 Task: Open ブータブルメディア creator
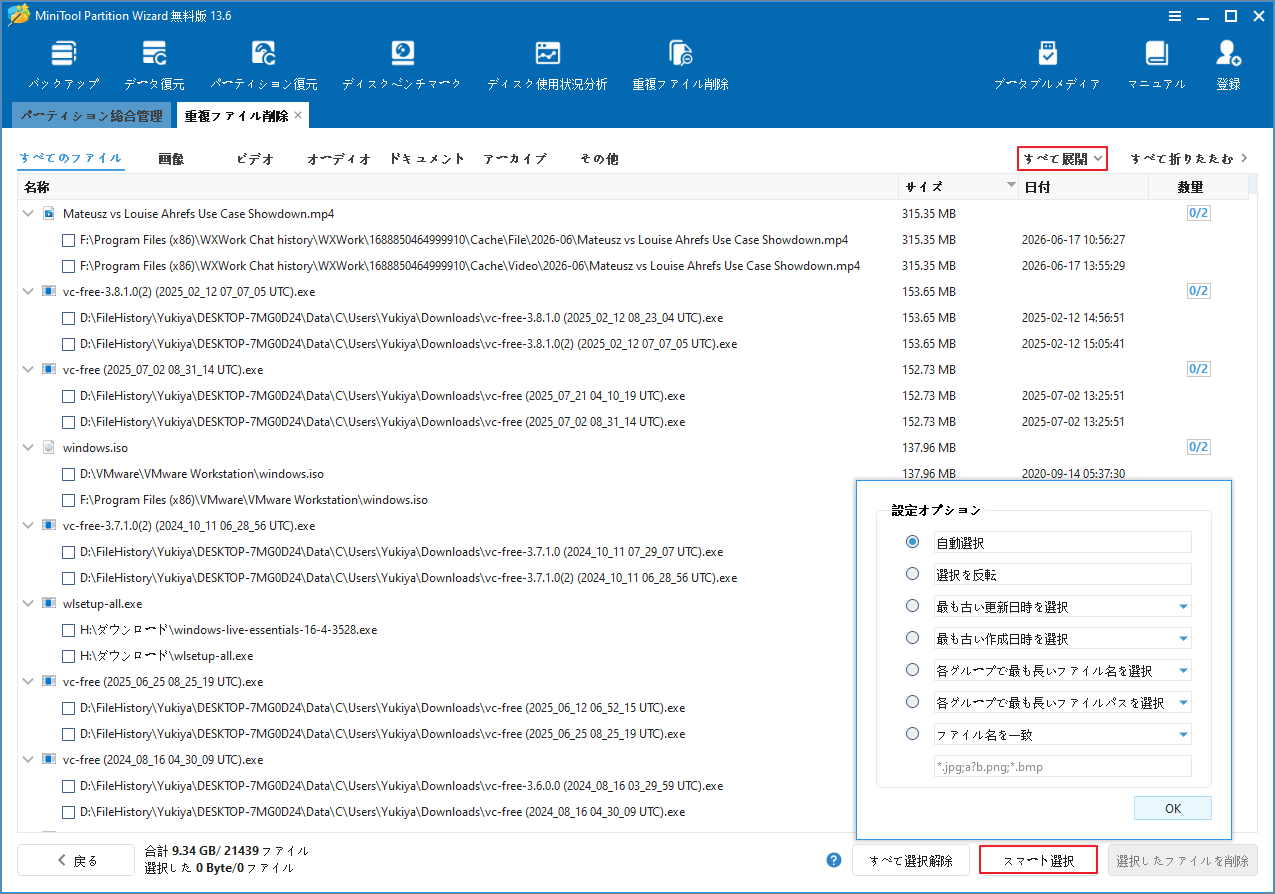coord(1047,65)
